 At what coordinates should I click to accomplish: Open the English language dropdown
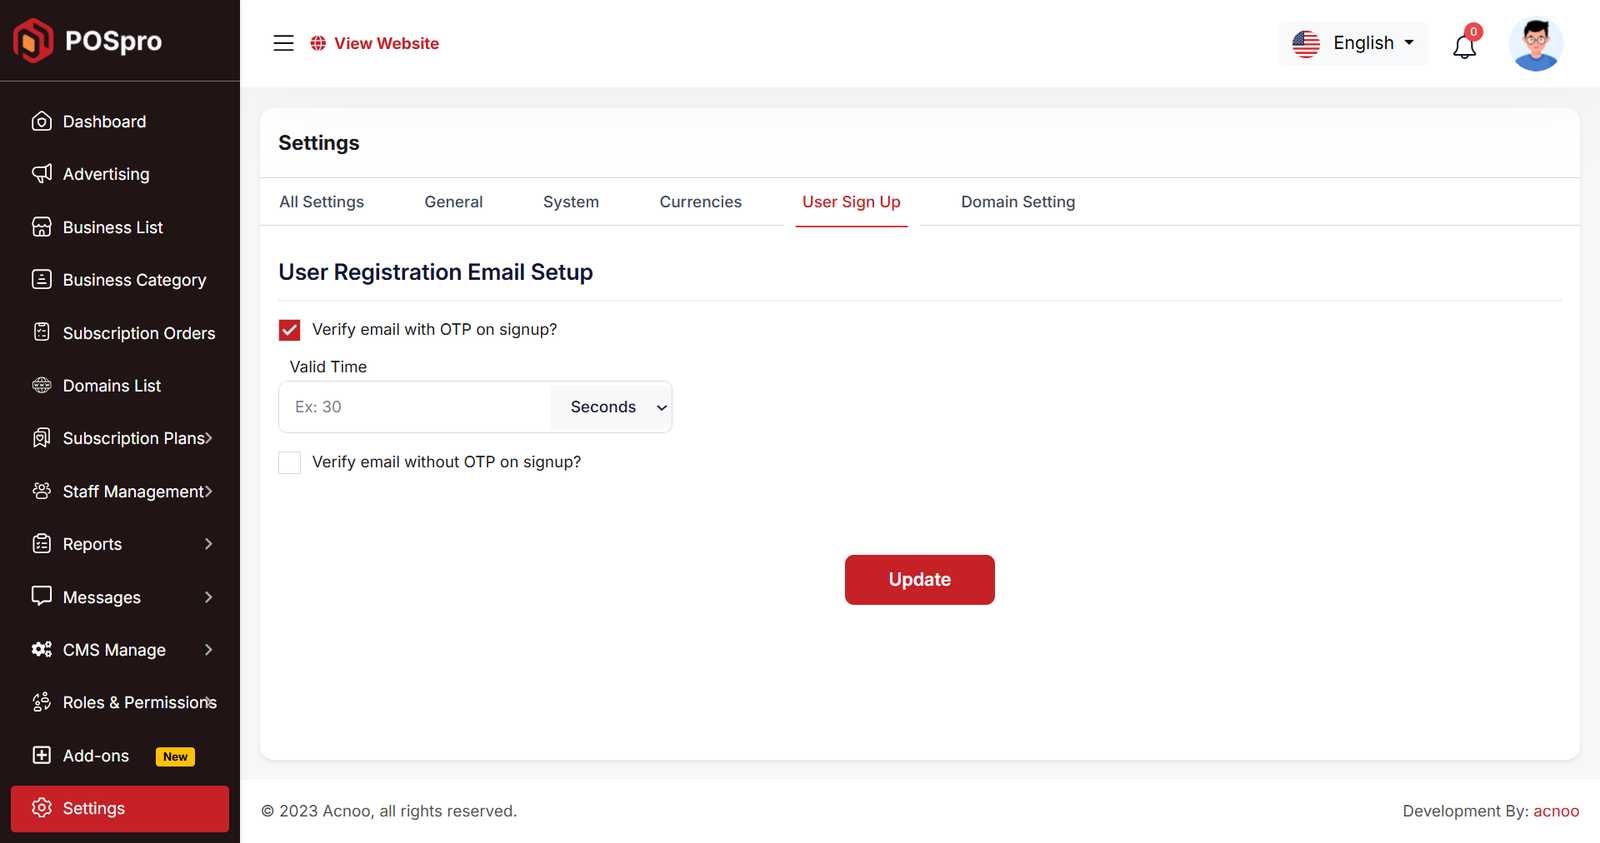(x=1352, y=43)
